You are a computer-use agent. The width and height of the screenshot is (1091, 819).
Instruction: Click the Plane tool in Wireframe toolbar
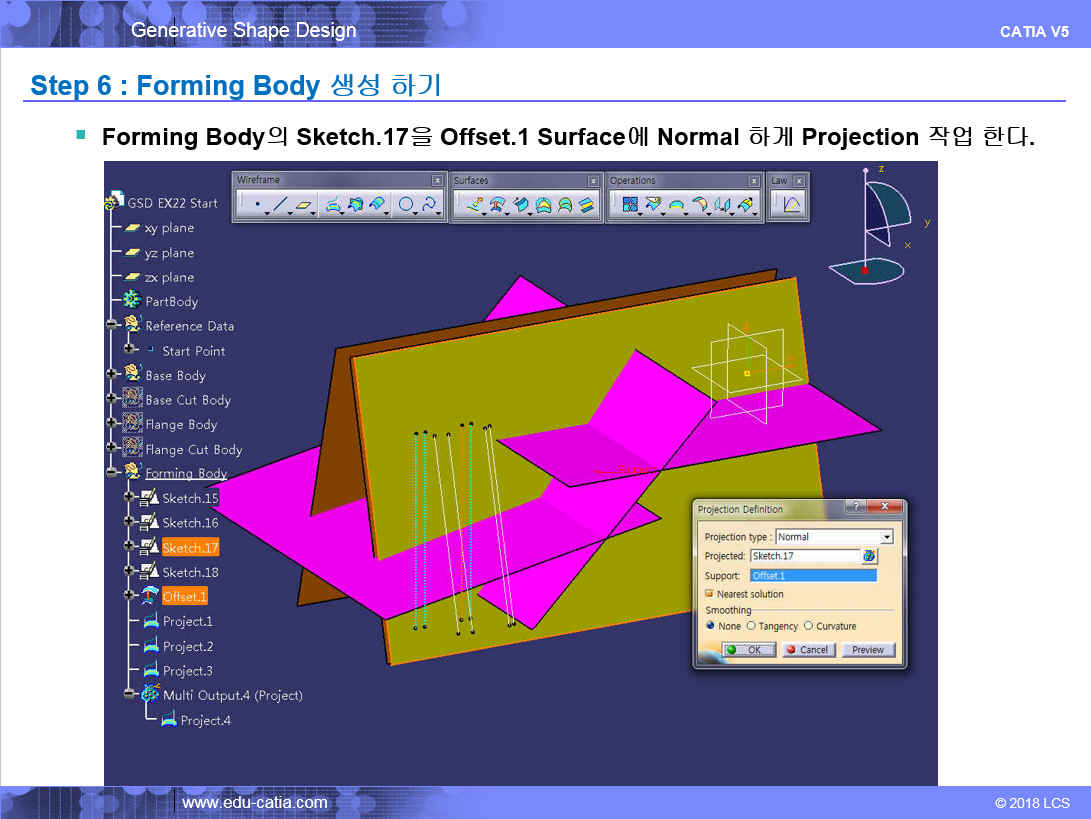303,205
